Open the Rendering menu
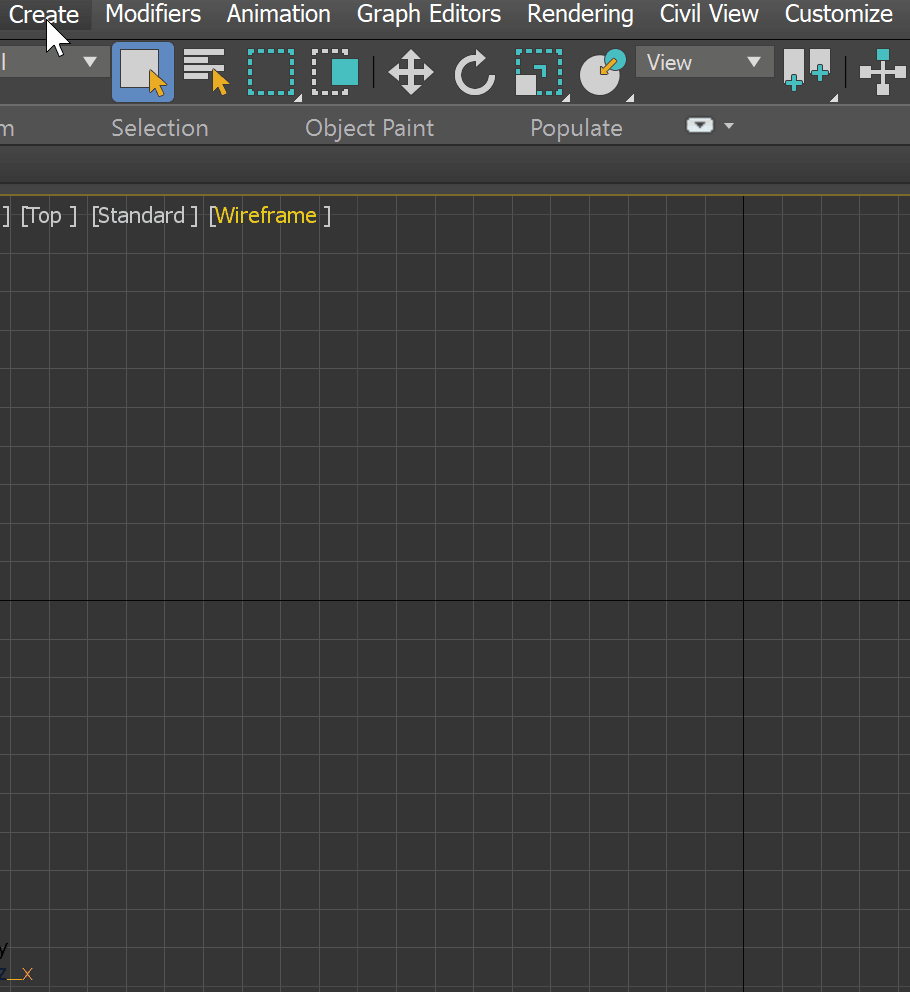The height and width of the screenshot is (992, 910). (580, 14)
